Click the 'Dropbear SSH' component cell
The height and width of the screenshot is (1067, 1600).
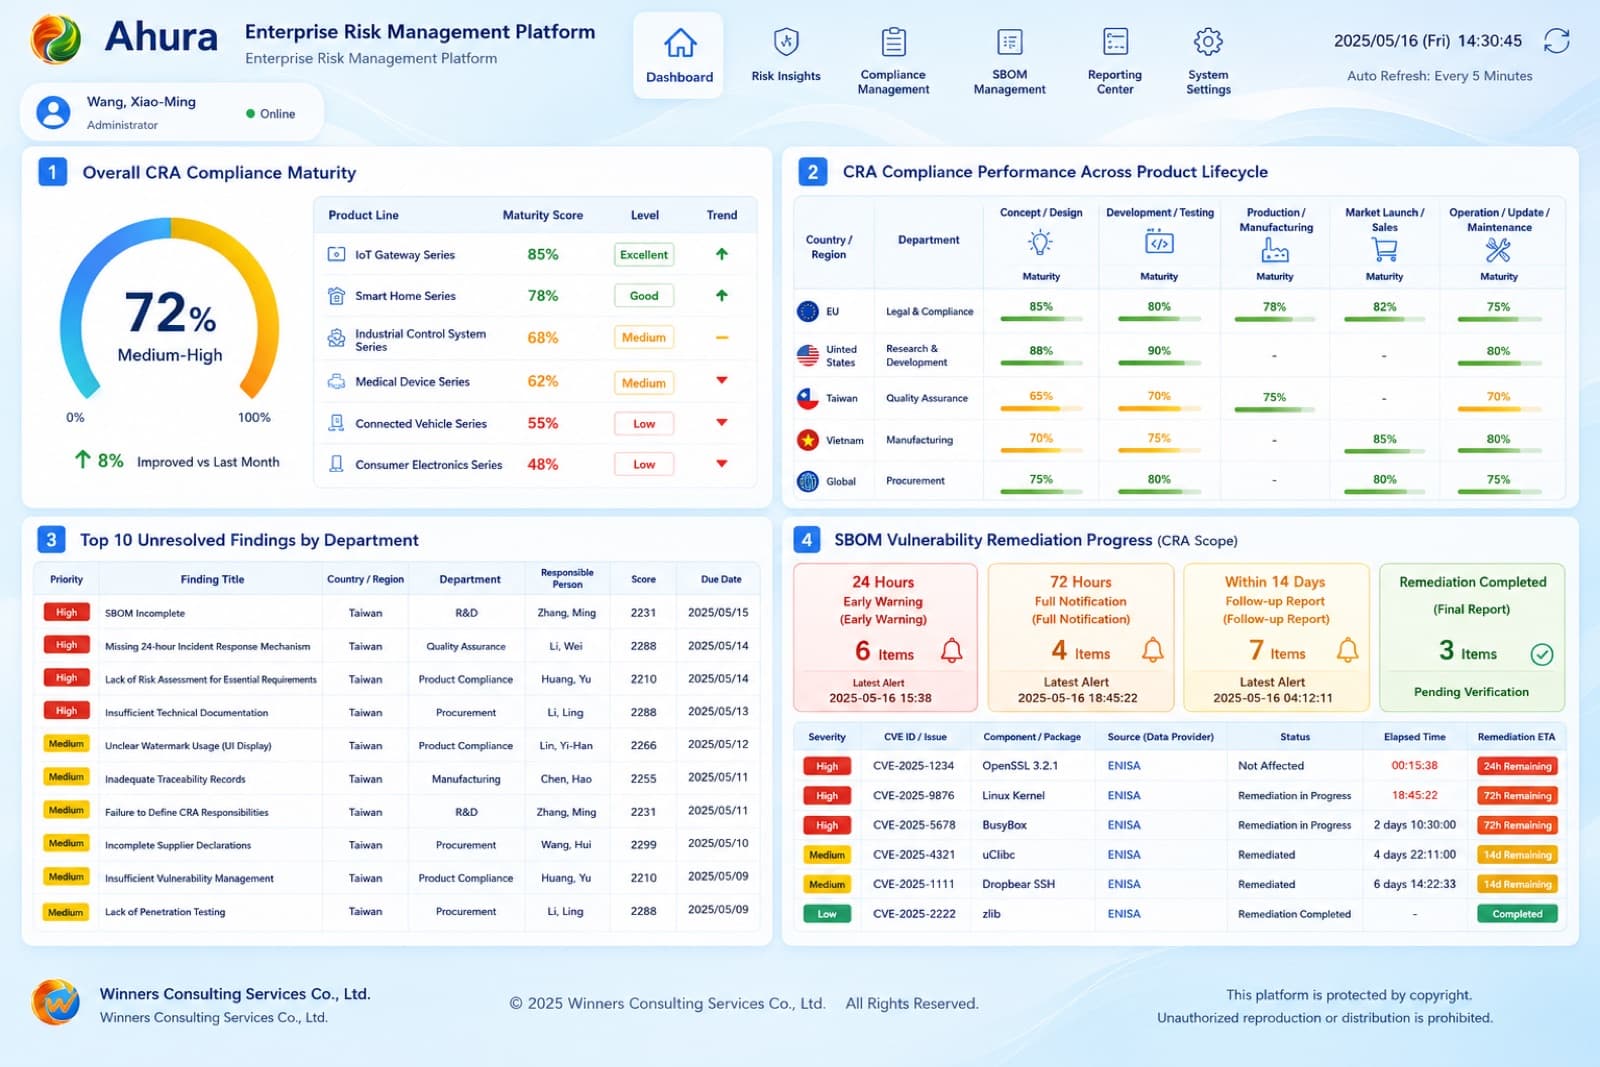[x=1018, y=884]
